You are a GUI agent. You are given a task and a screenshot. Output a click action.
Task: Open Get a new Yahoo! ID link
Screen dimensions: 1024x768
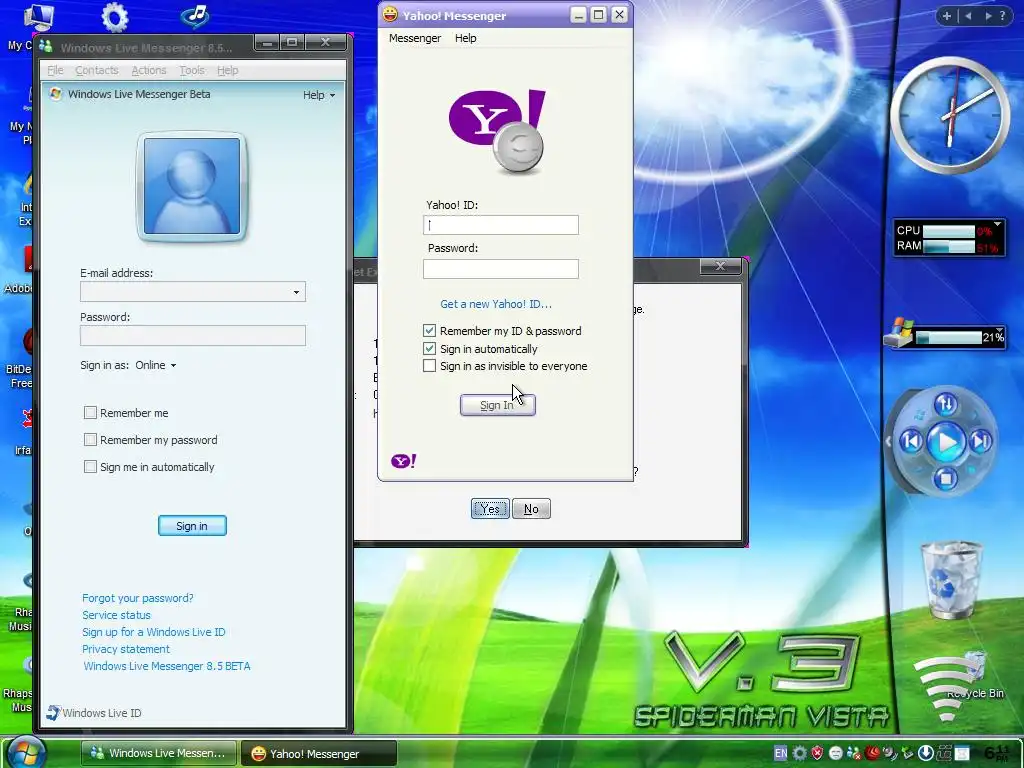tap(496, 304)
